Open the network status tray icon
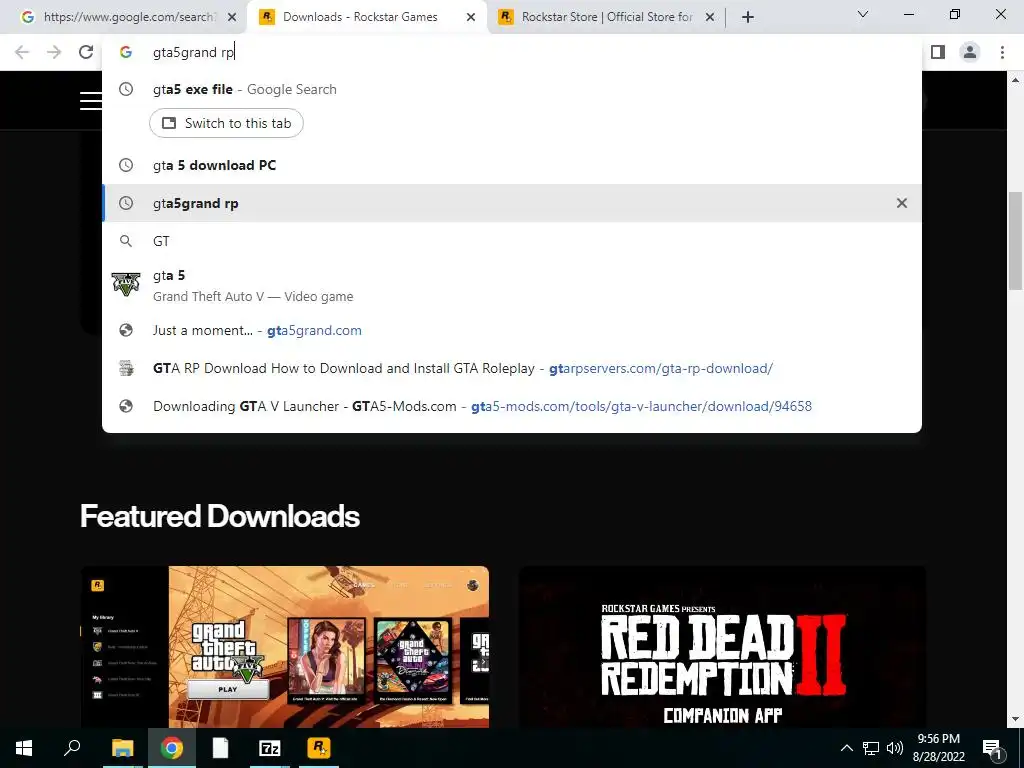The width and height of the screenshot is (1024, 768). (x=871, y=748)
